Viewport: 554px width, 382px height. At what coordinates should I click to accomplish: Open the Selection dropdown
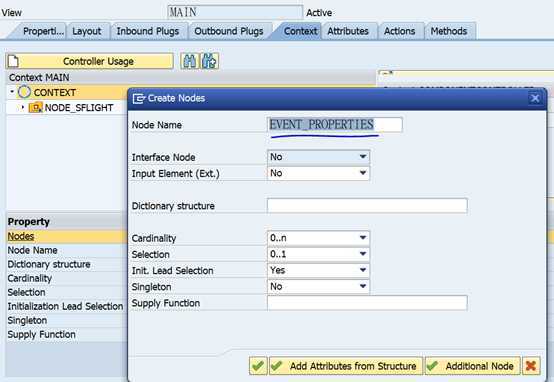[363, 254]
